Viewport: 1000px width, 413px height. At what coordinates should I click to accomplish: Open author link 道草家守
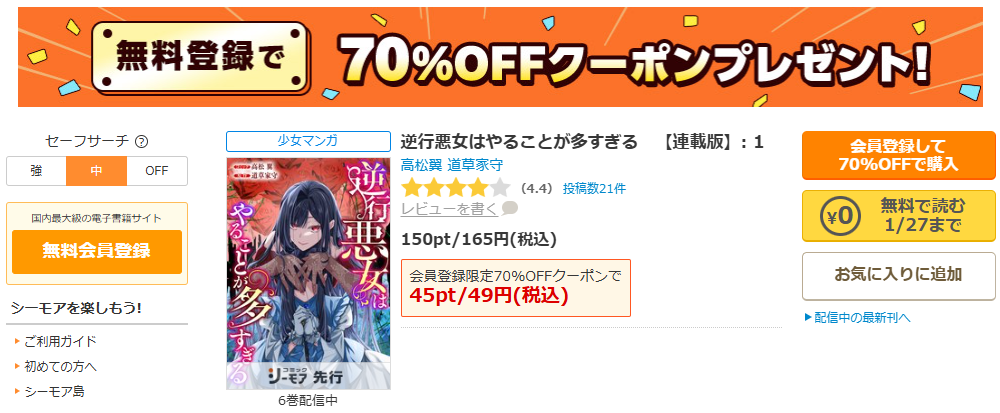coord(475,164)
